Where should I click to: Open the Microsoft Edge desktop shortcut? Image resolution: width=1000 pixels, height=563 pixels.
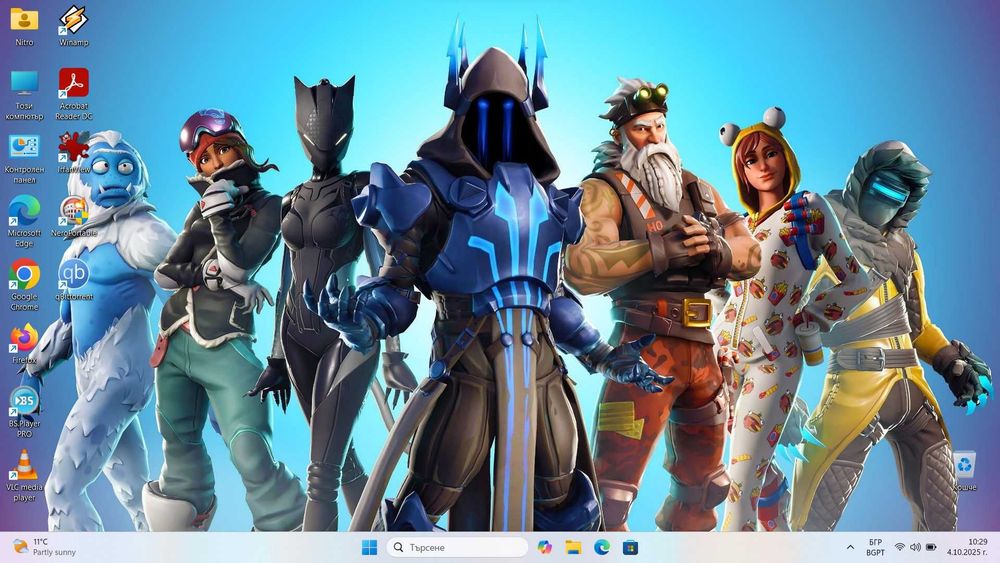coord(24,221)
